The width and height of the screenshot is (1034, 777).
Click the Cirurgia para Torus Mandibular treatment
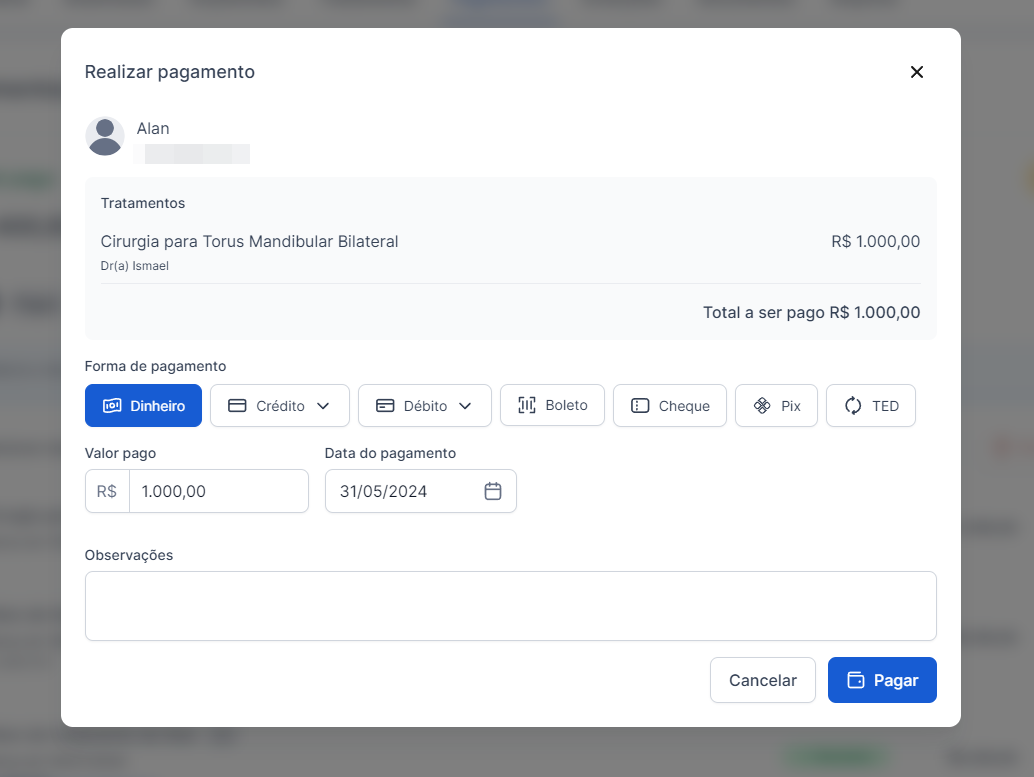(x=250, y=242)
